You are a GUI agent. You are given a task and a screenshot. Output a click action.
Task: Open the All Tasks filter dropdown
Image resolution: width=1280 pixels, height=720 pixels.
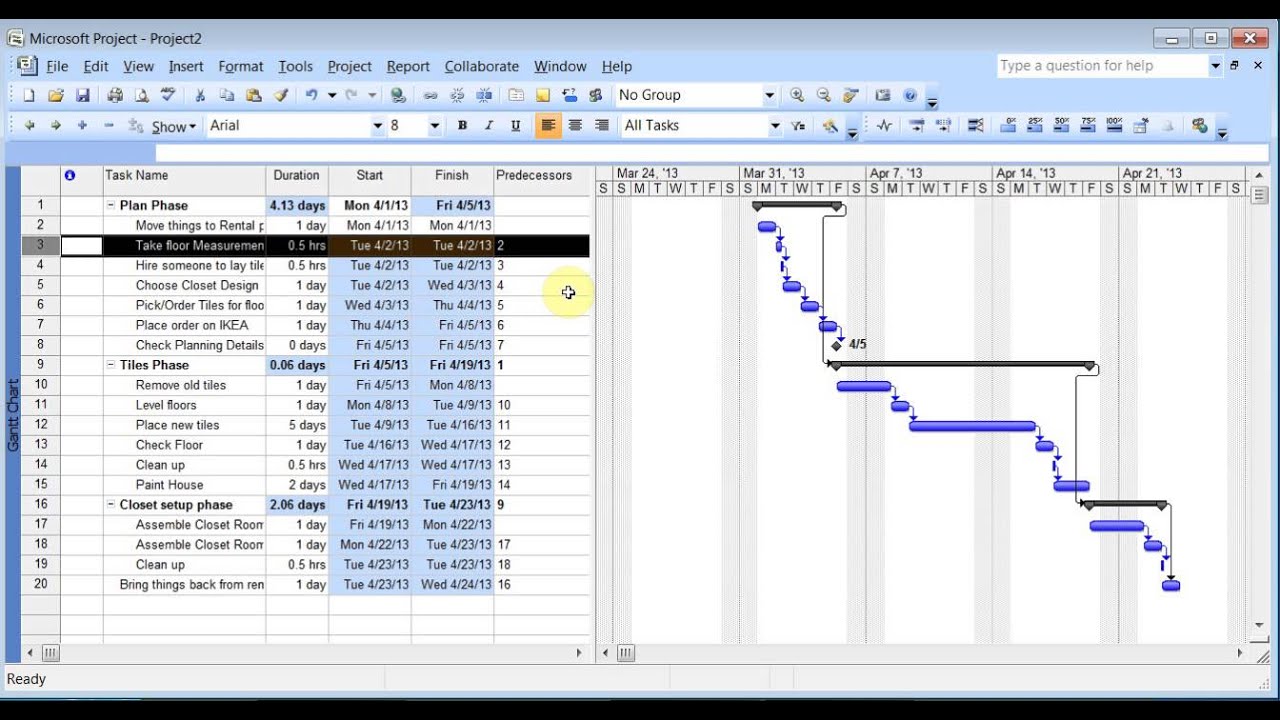tap(777, 126)
